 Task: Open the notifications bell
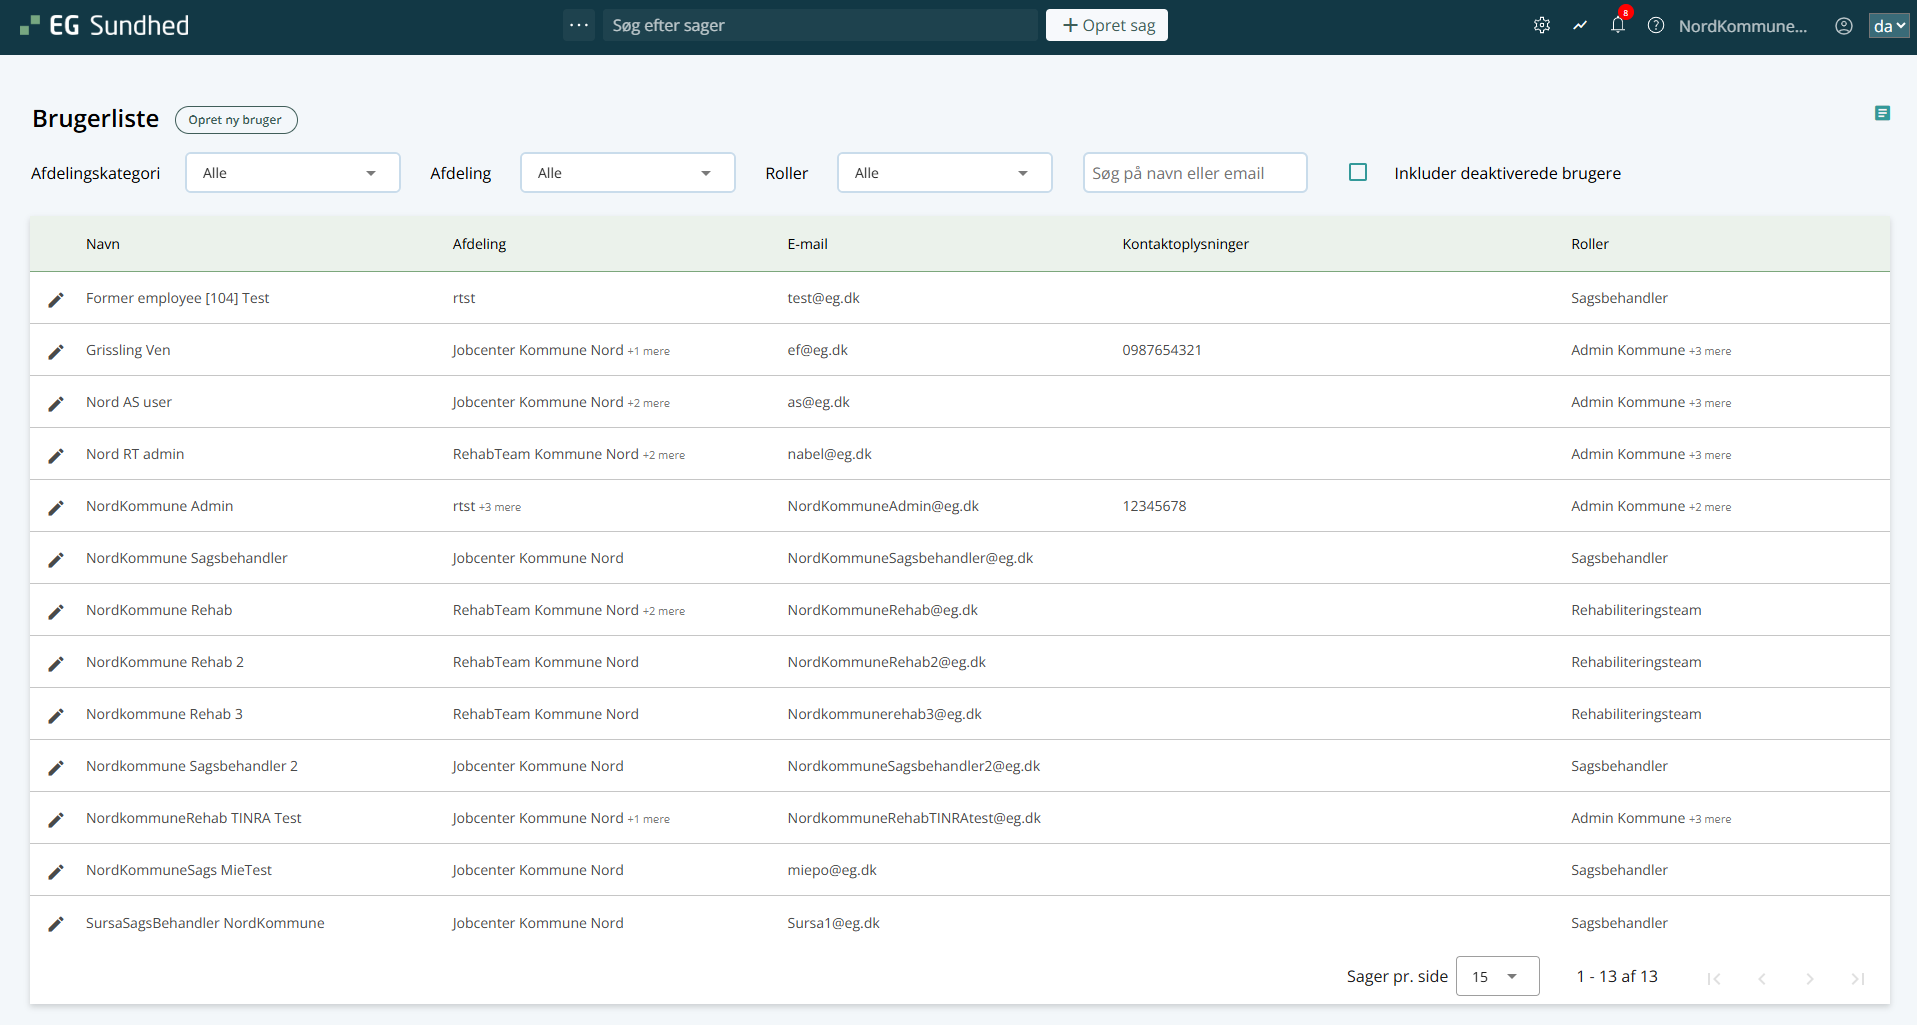[1618, 26]
